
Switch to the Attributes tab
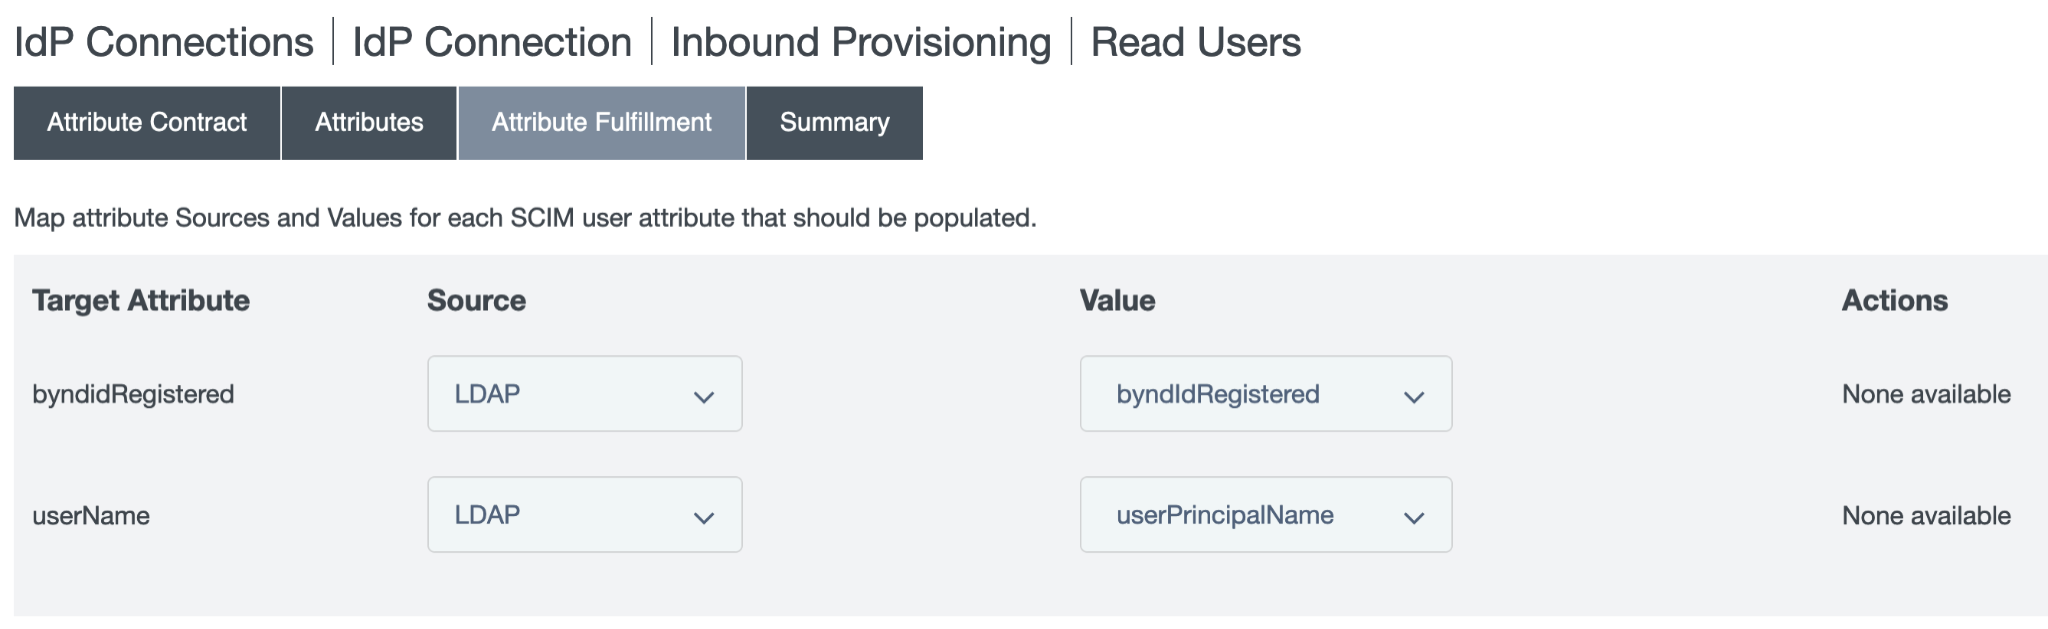369,123
